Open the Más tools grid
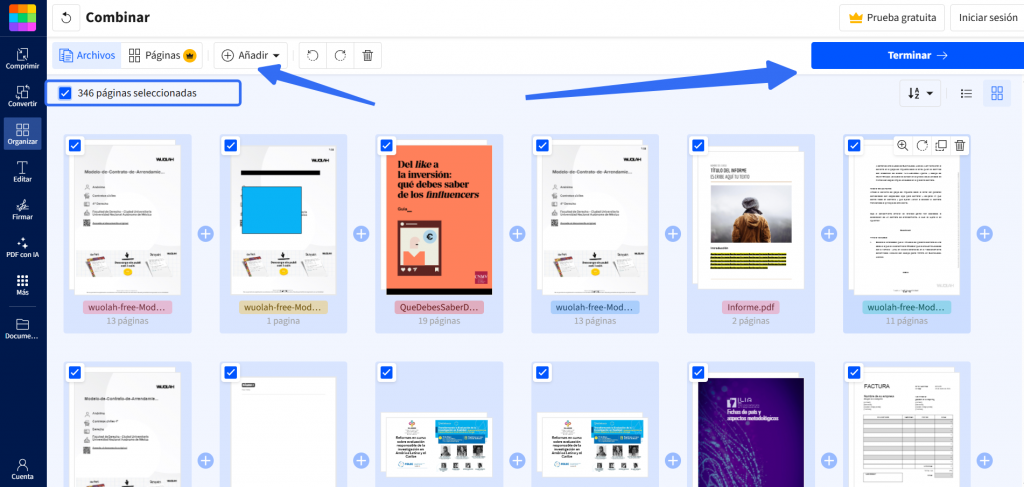The height and width of the screenshot is (487, 1024). pyautogui.click(x=22, y=285)
